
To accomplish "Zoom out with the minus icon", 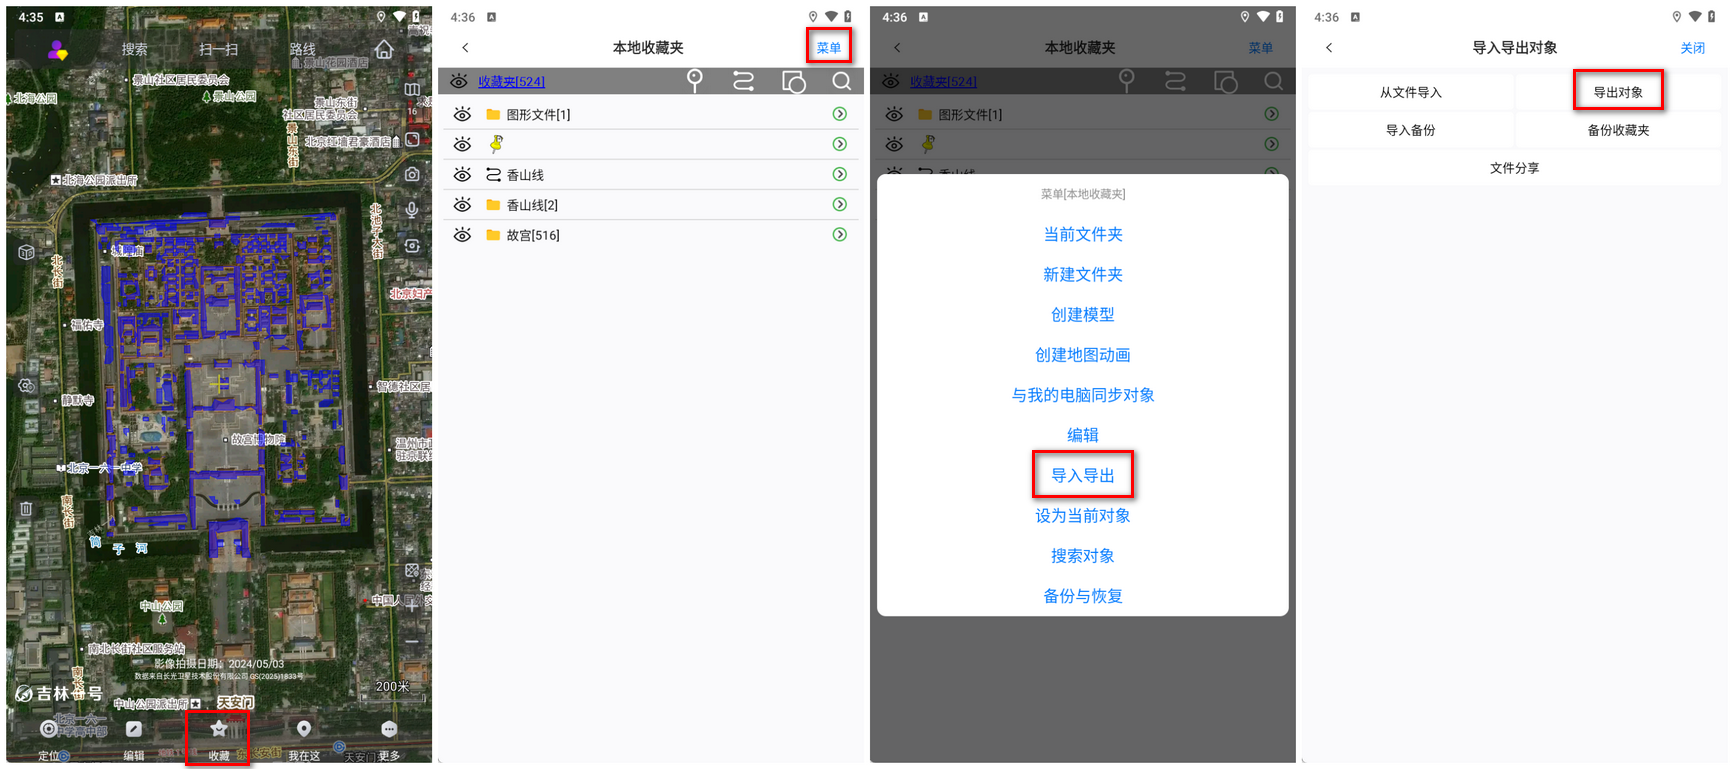I will [412, 641].
